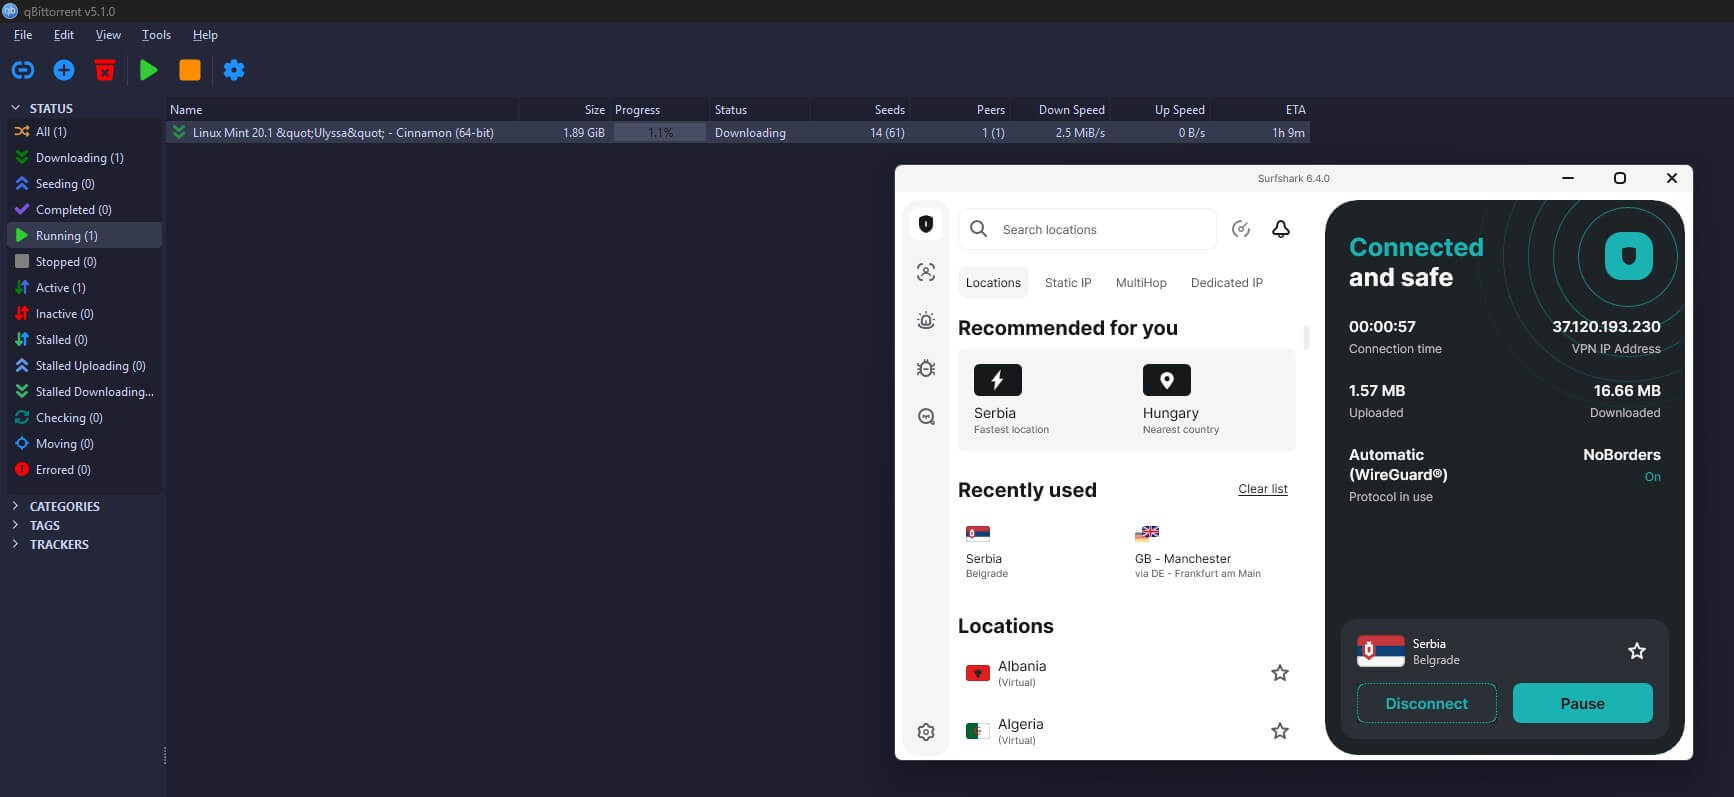Click the Algeria flag location row
Viewport: 1734px width, 797px height.
tap(1127, 731)
